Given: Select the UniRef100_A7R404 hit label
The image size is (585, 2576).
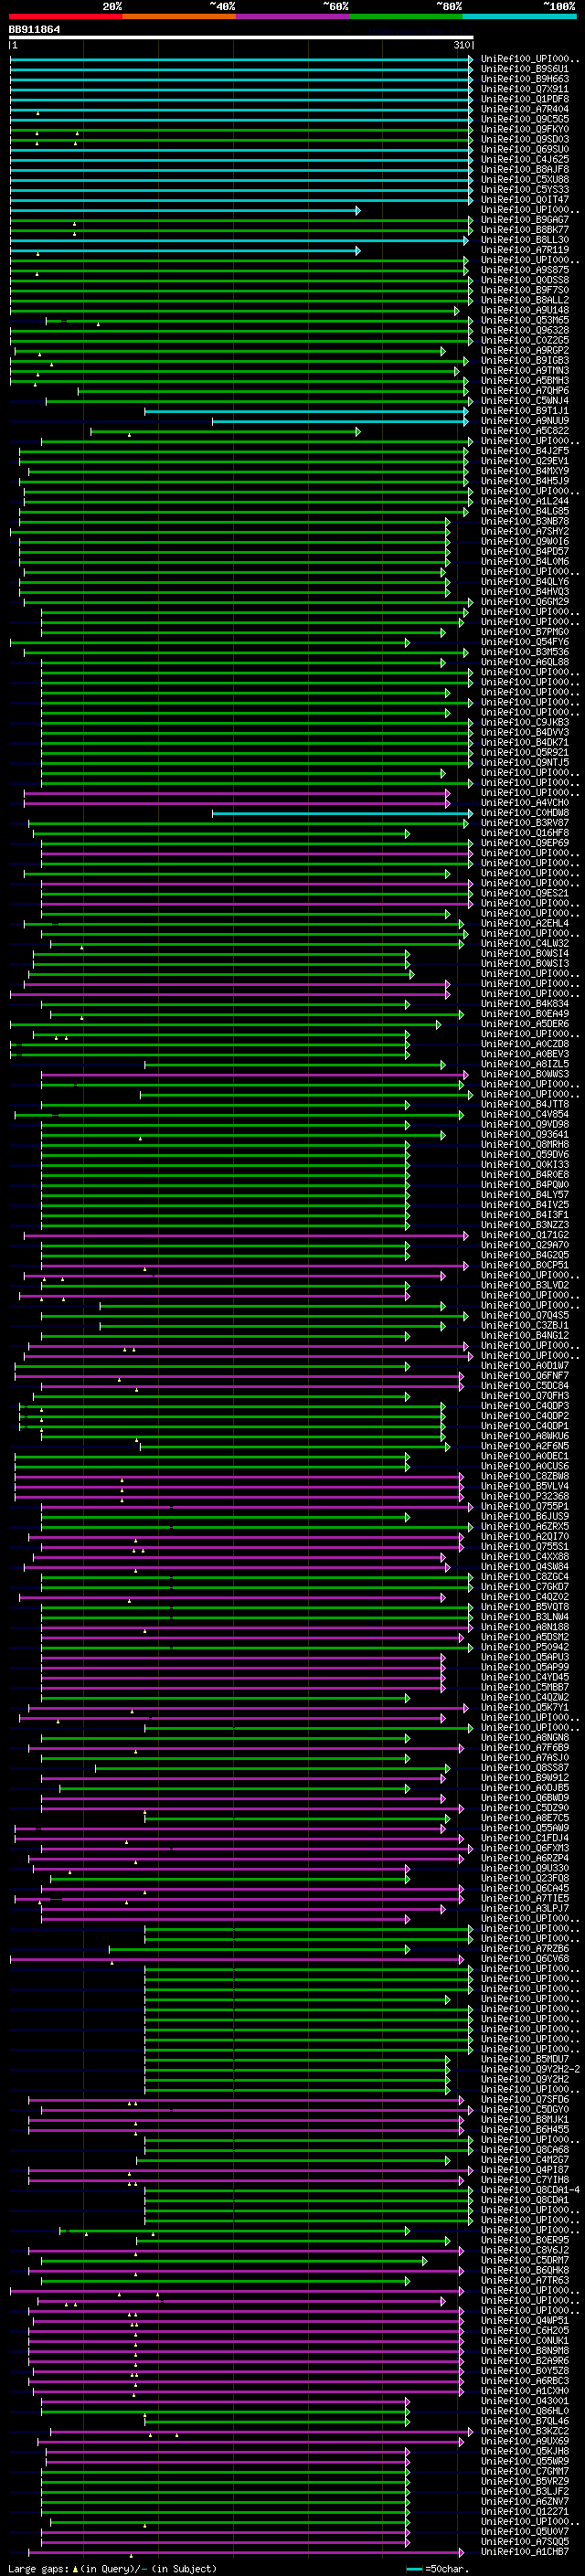Looking at the screenshot, I should tap(525, 109).
